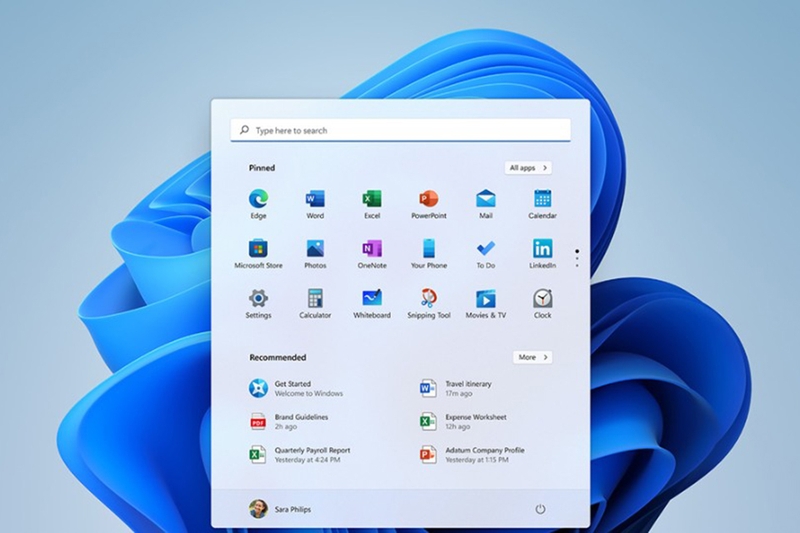Viewport: 800px width, 533px height.
Task: Open Settings from pinned apps
Action: [x=258, y=303]
